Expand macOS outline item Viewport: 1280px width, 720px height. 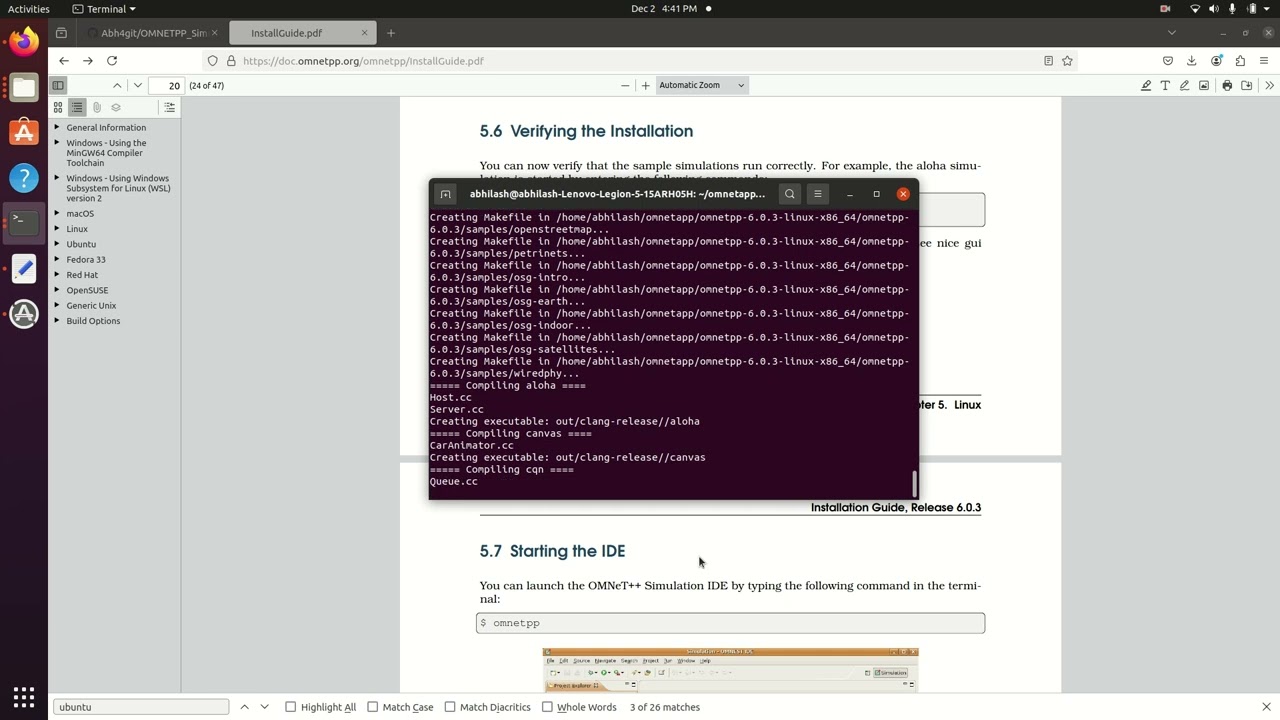point(57,213)
